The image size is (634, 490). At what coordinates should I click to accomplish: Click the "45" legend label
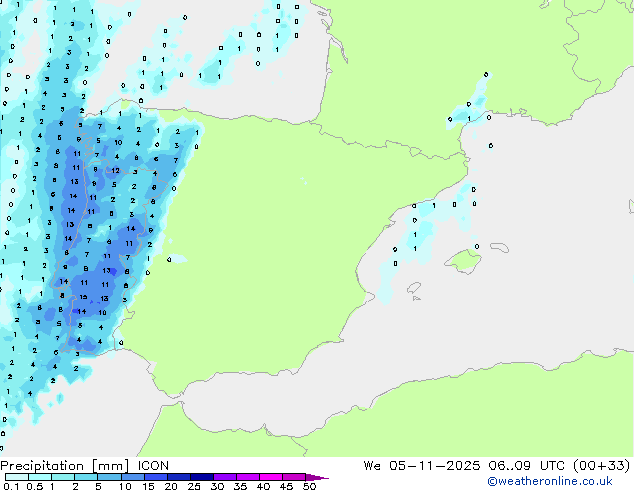pyautogui.click(x=286, y=486)
